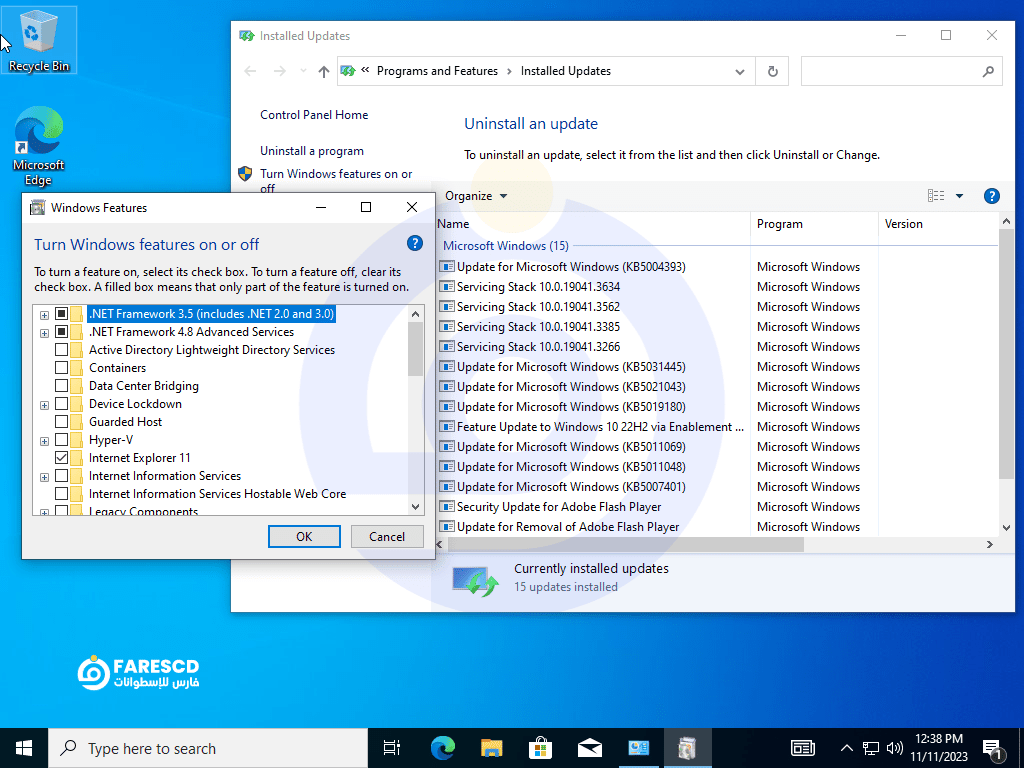Select the Control Panel taskbar icon
Viewport: 1024px width, 768px height.
639,748
